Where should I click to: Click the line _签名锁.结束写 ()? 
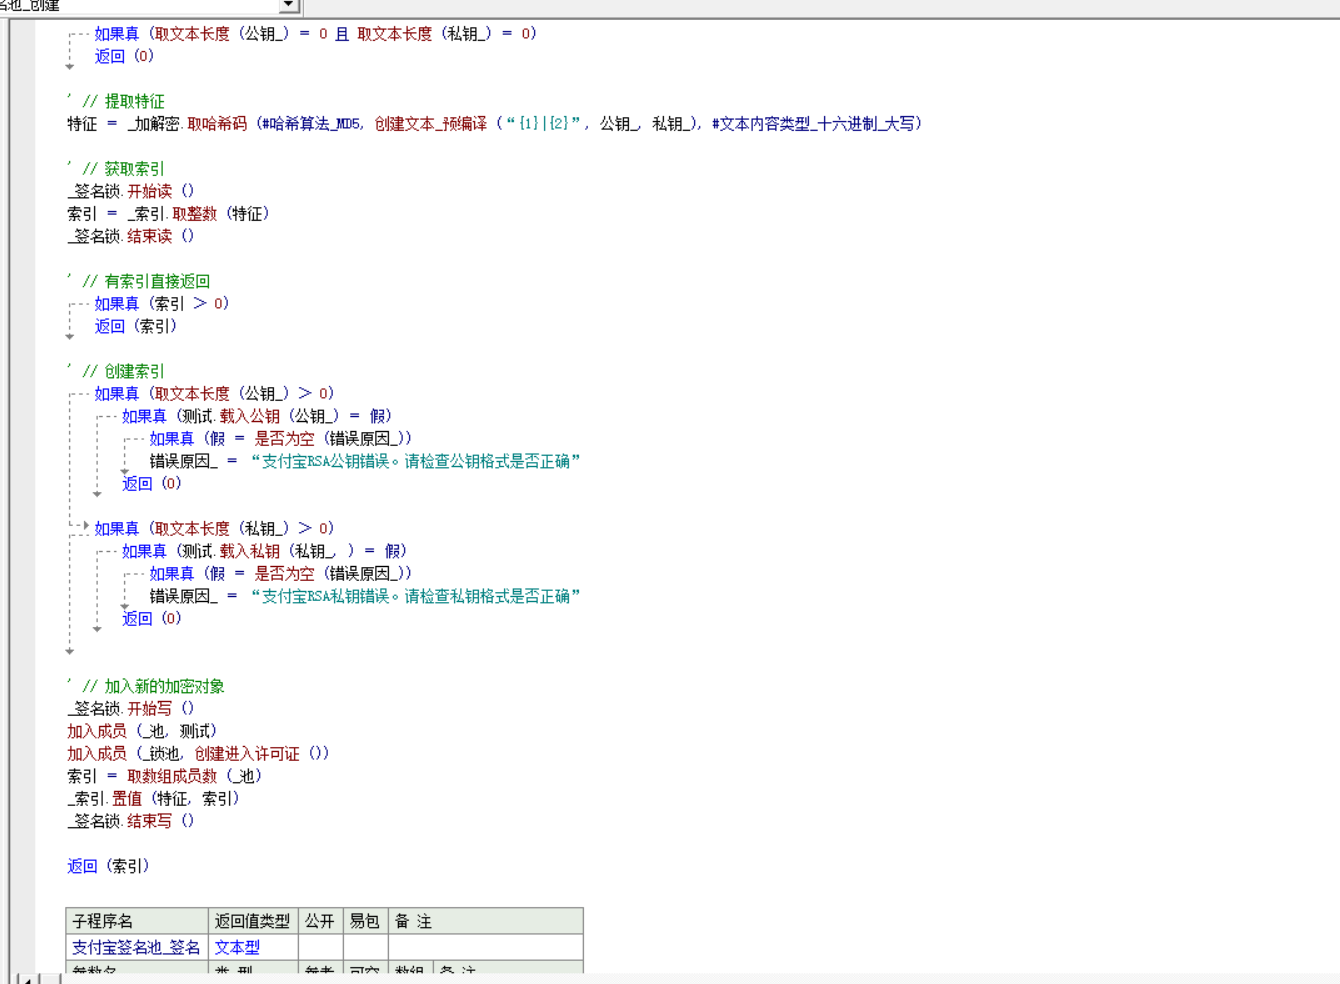click(x=131, y=821)
